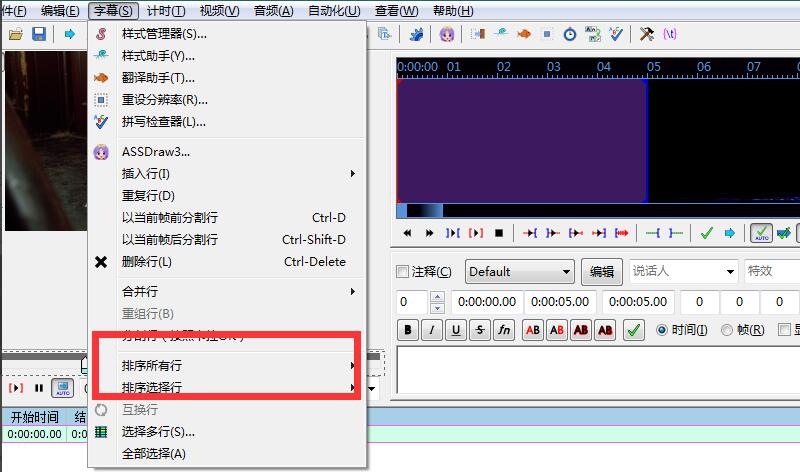Play current line audio with red brackets
This screenshot has height=472, width=800.
[x=476, y=233]
